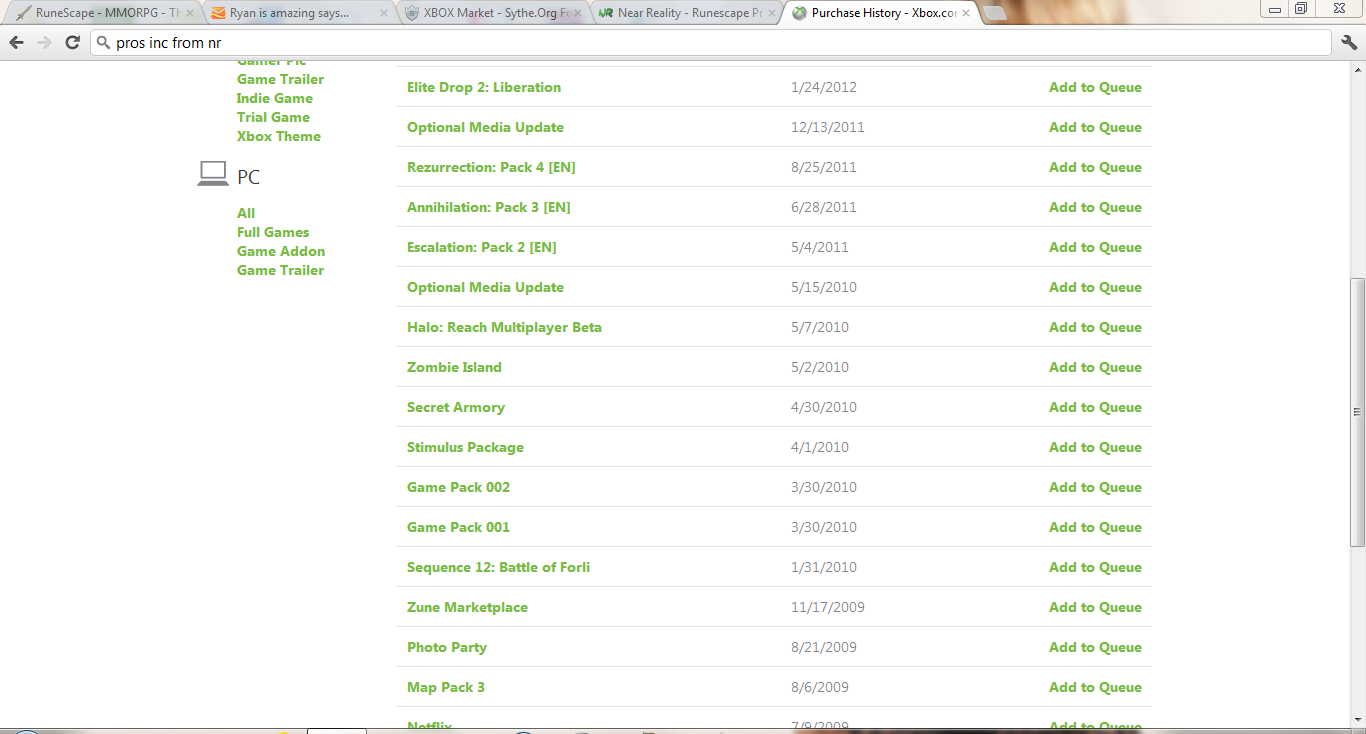Add Elite Drop 2: Liberation to queue
The height and width of the screenshot is (734, 1366).
[x=1095, y=87]
